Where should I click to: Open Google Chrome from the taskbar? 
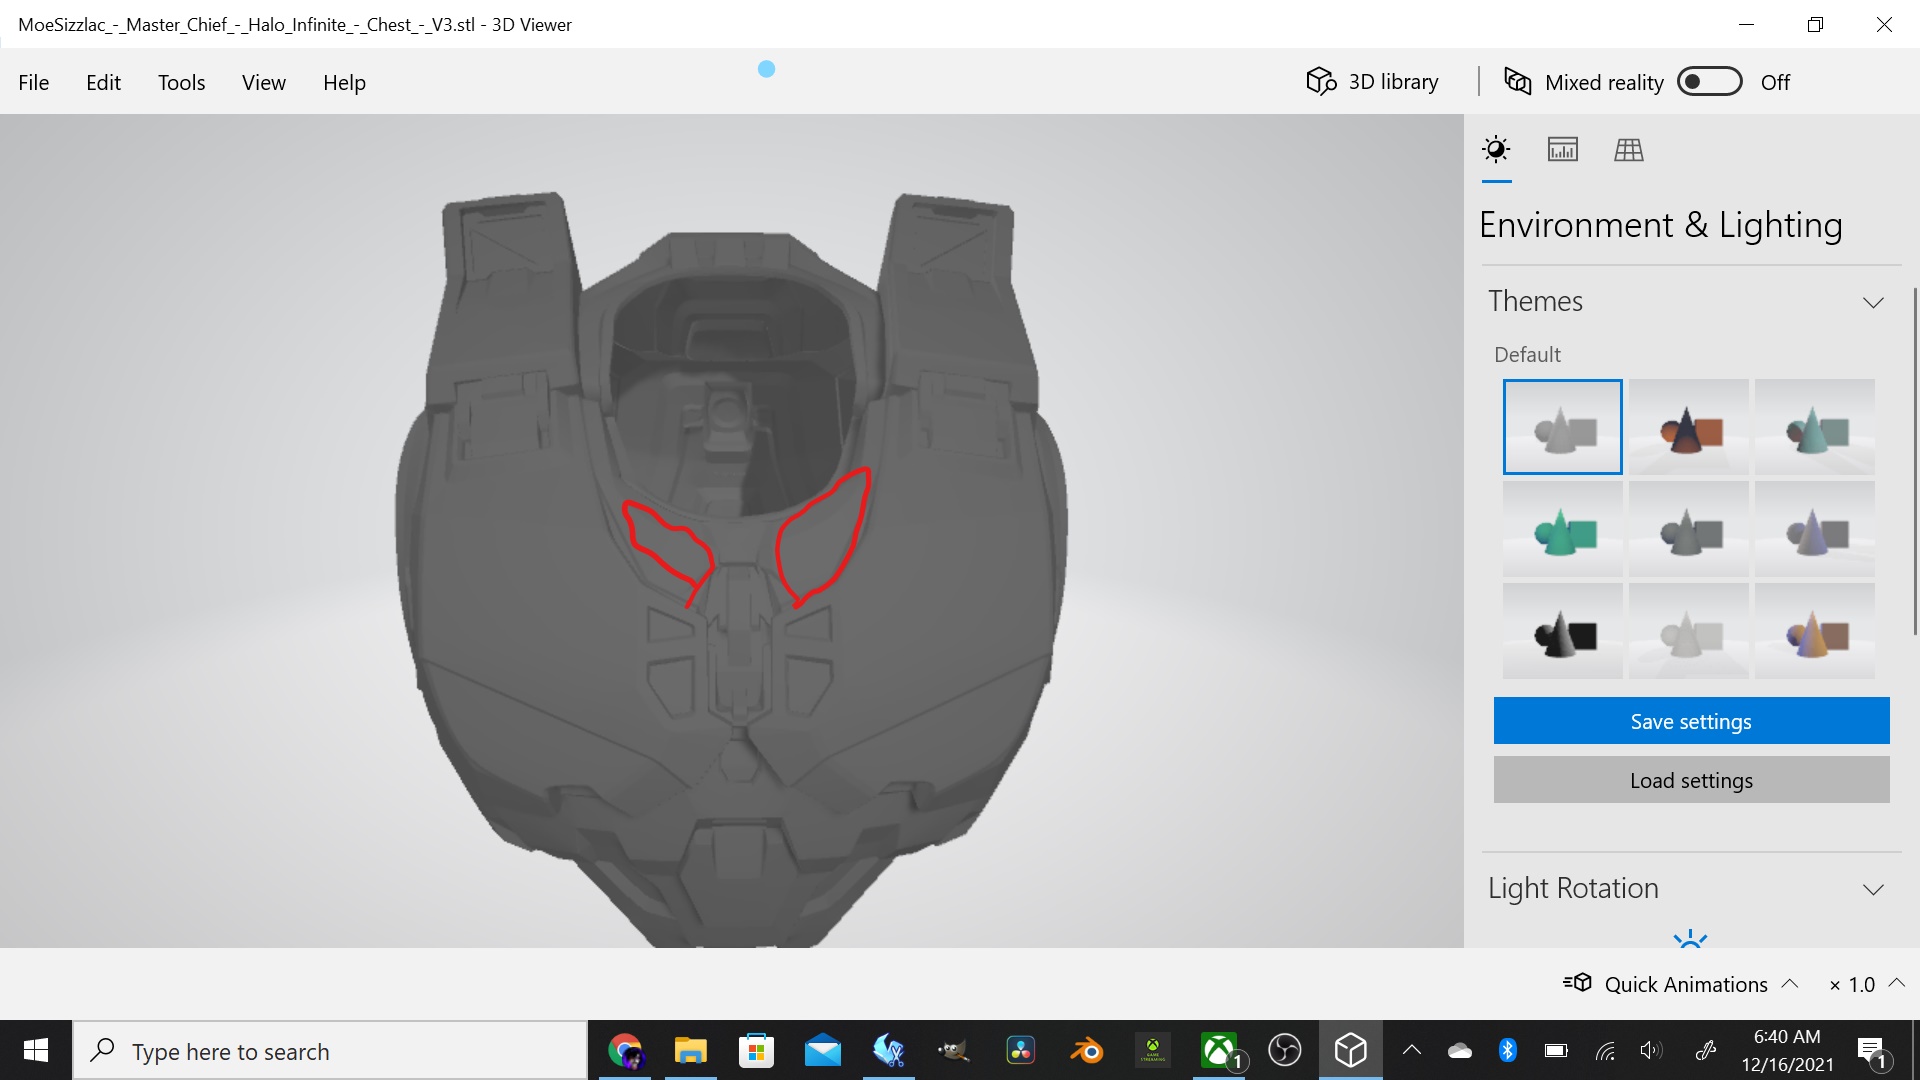(x=625, y=1051)
